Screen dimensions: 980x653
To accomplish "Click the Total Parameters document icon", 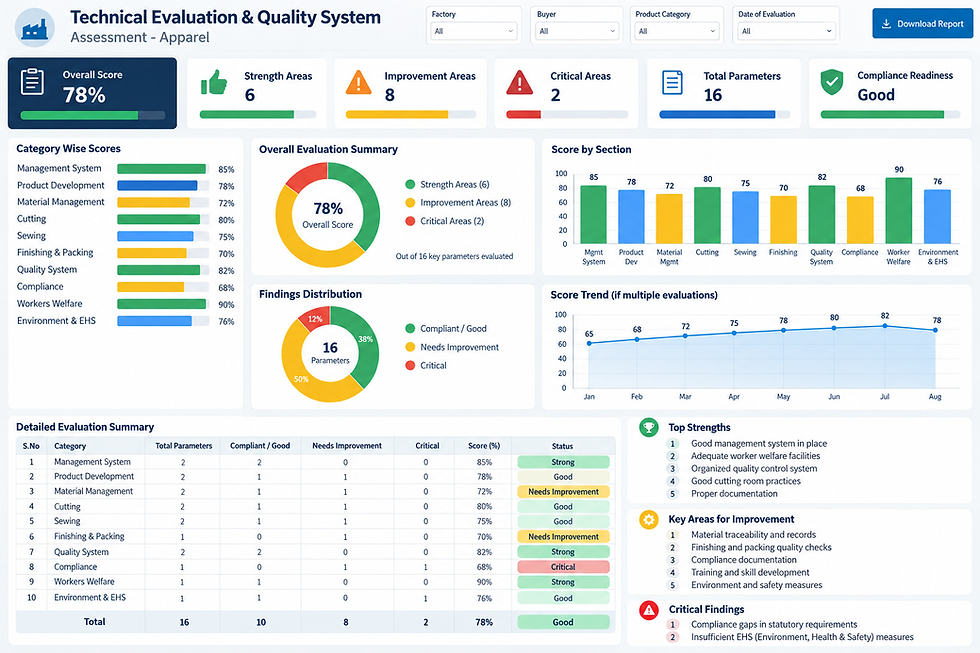I will point(672,82).
